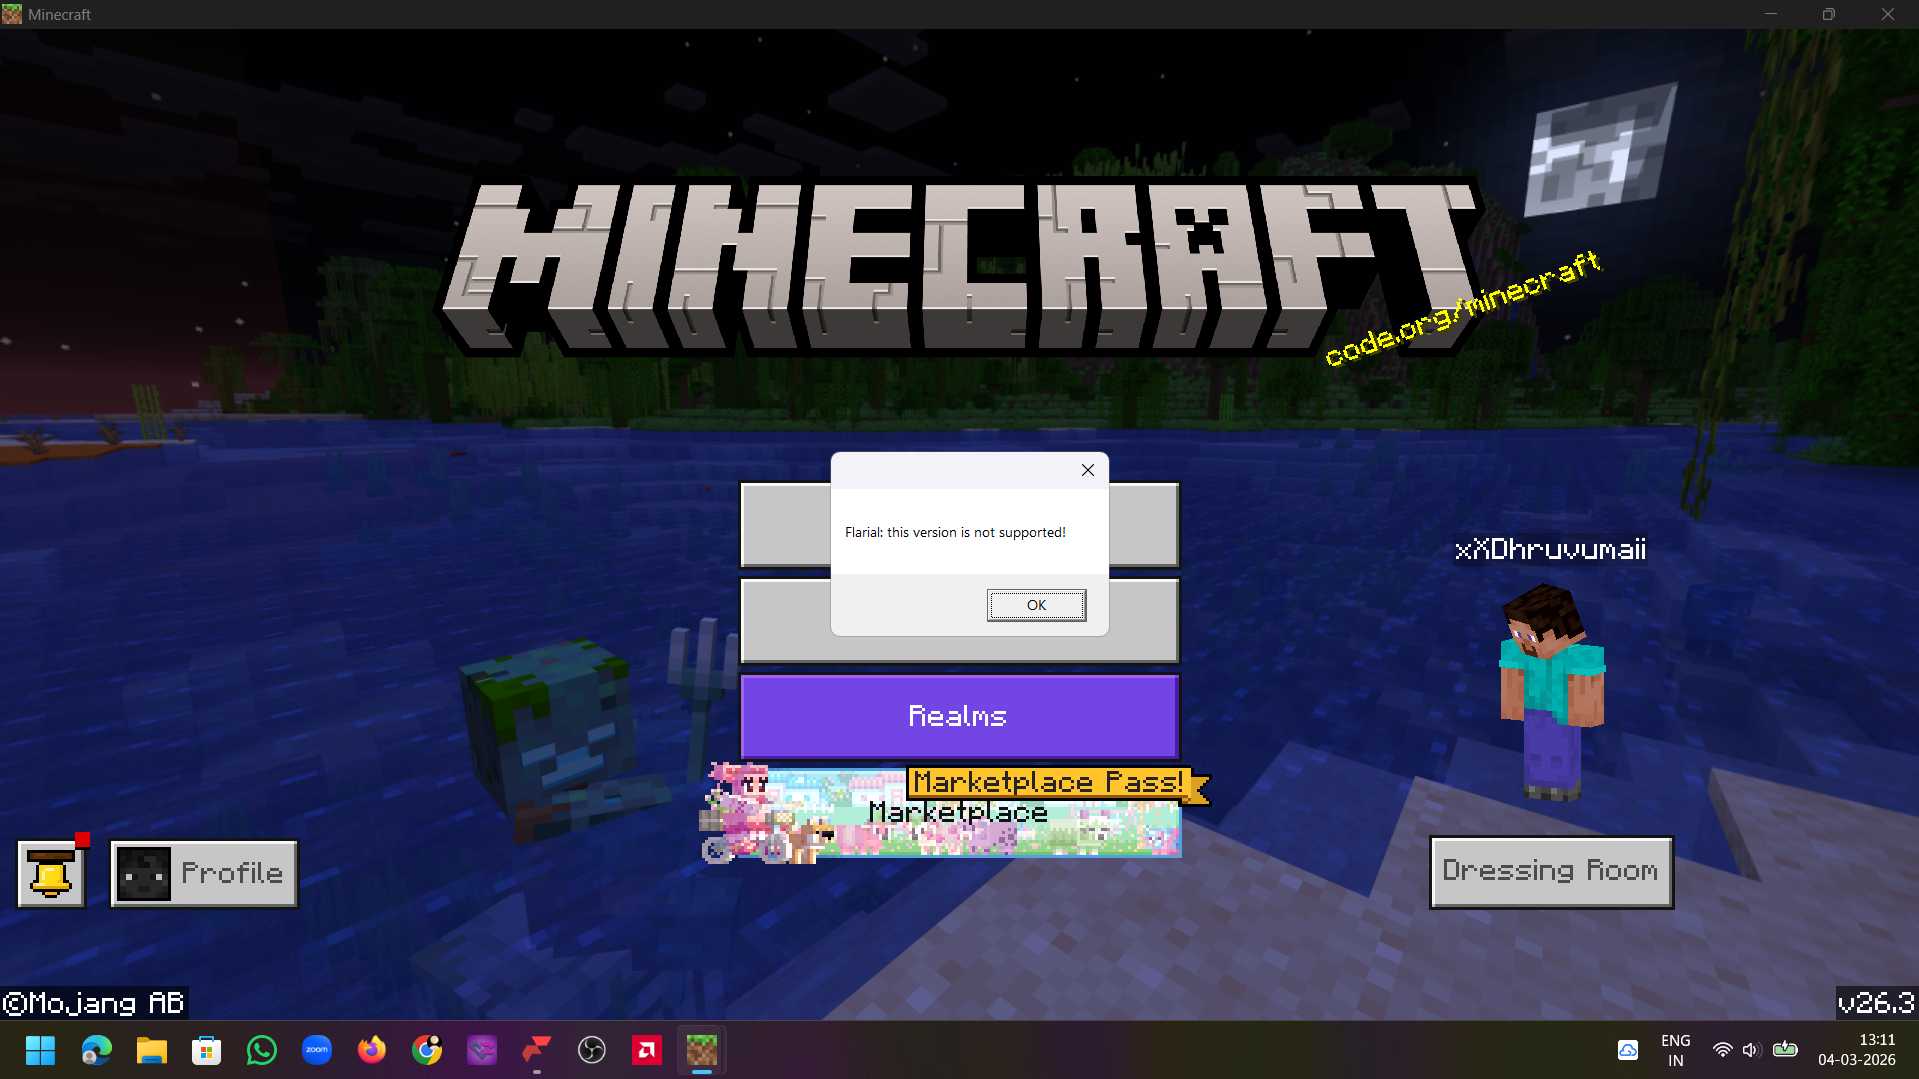The image size is (1919, 1079).
Task: Enter the Dressing Room
Action: 1550,870
